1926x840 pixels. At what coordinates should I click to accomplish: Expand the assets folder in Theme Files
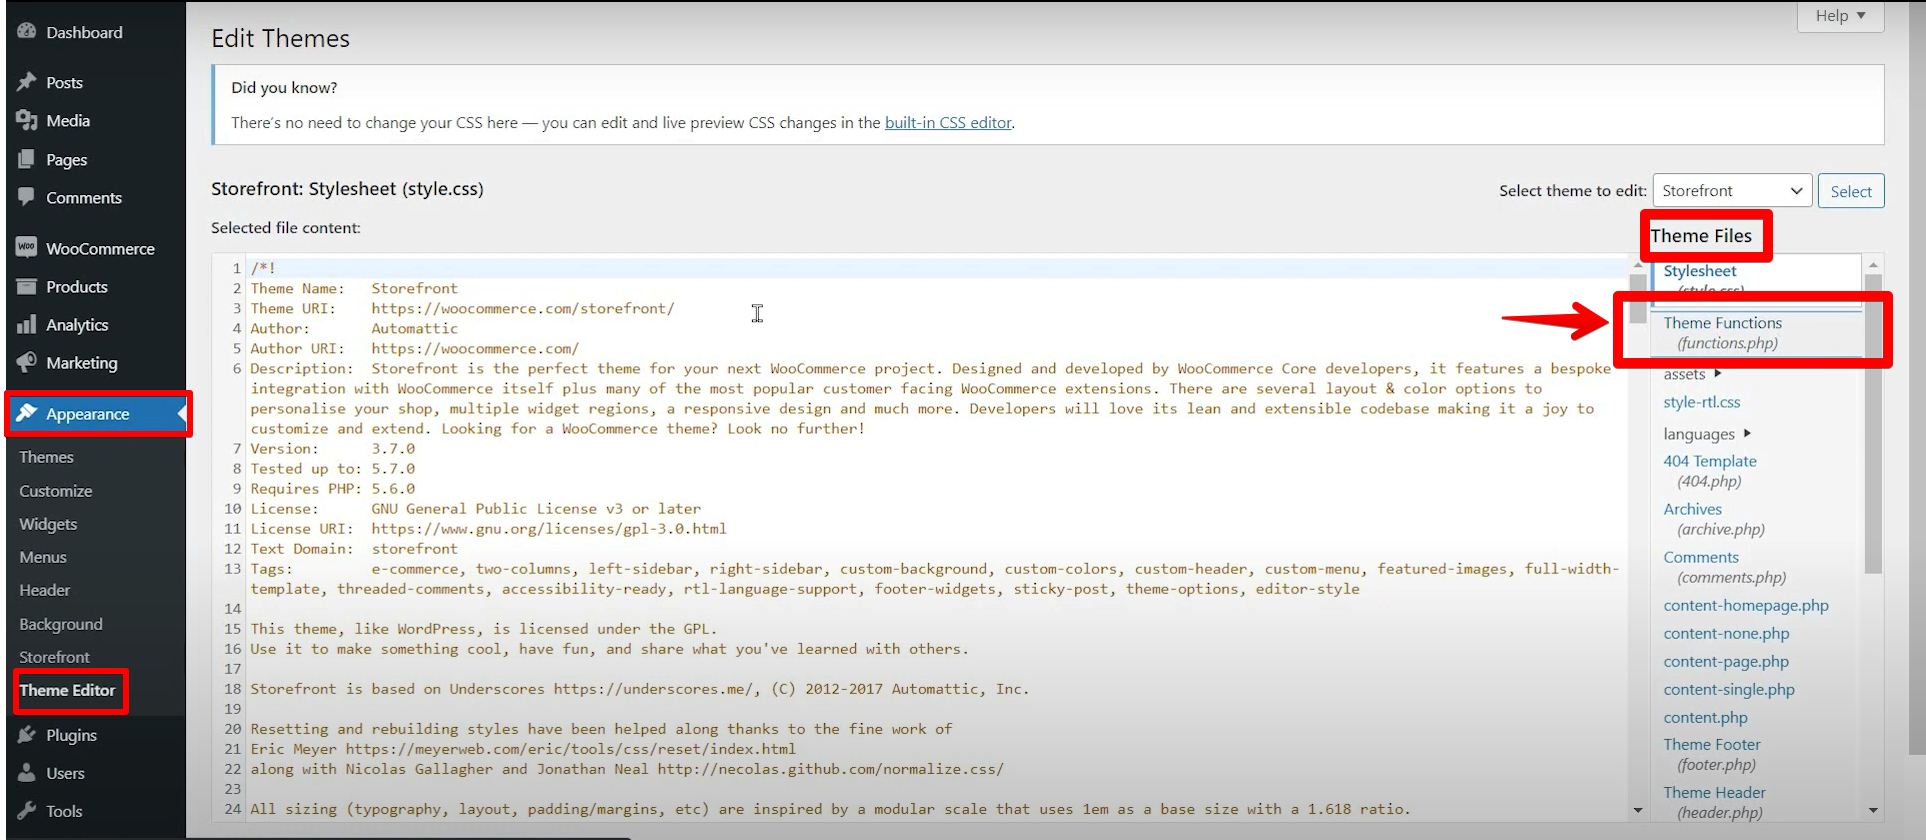click(1691, 374)
